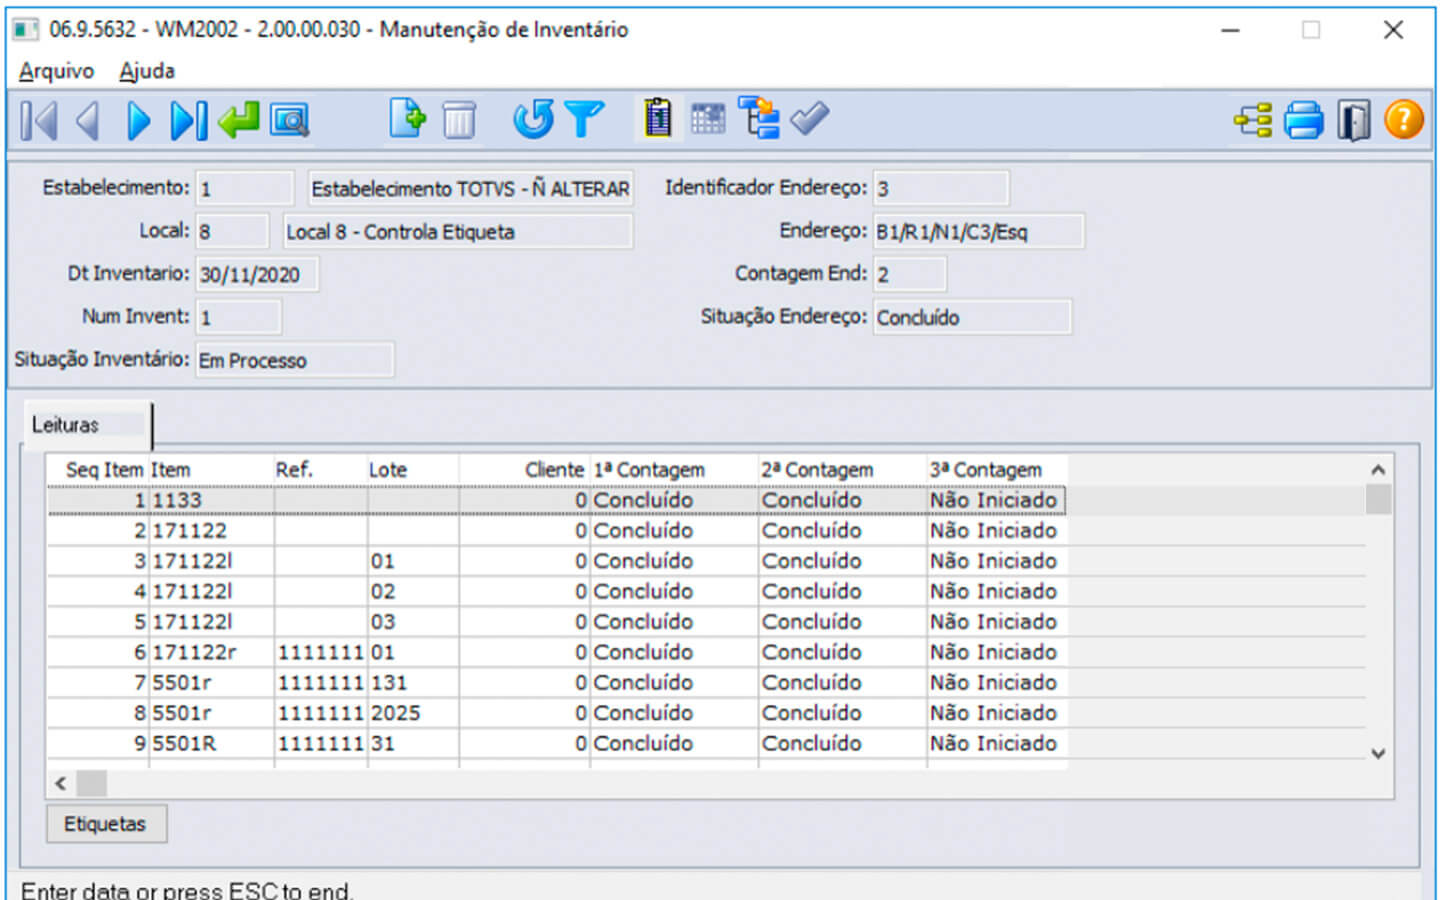Click the blue undo arrow icon
This screenshot has width=1440, height=900.
pos(533,119)
